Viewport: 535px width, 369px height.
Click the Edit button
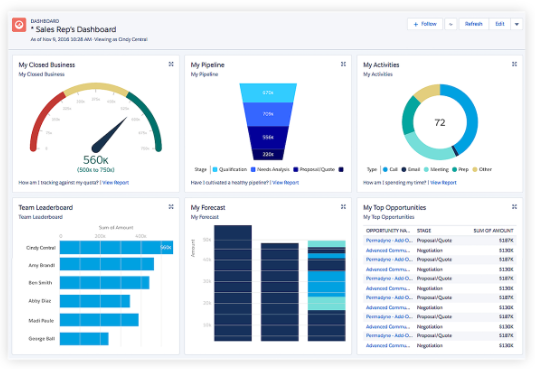[x=500, y=24]
